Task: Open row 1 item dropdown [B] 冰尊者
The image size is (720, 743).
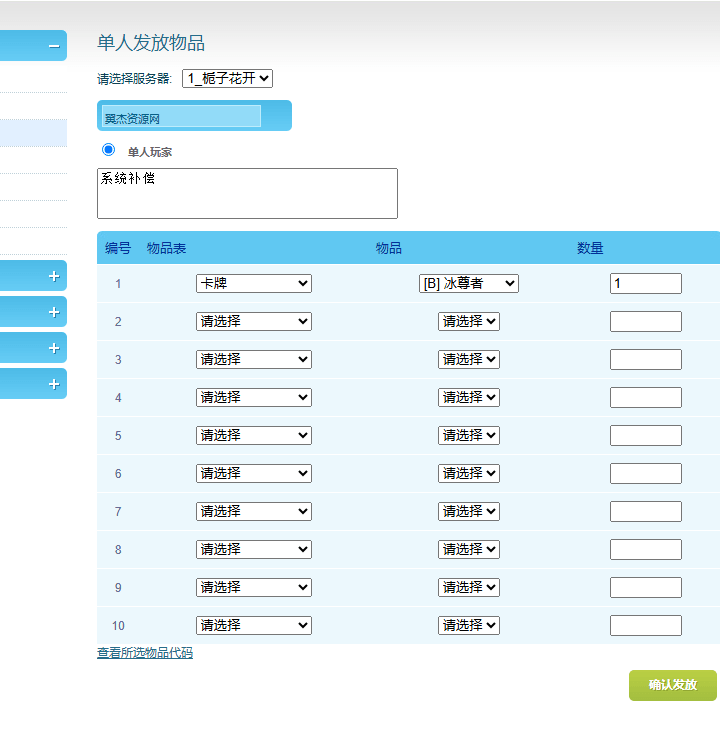Action: (x=469, y=283)
